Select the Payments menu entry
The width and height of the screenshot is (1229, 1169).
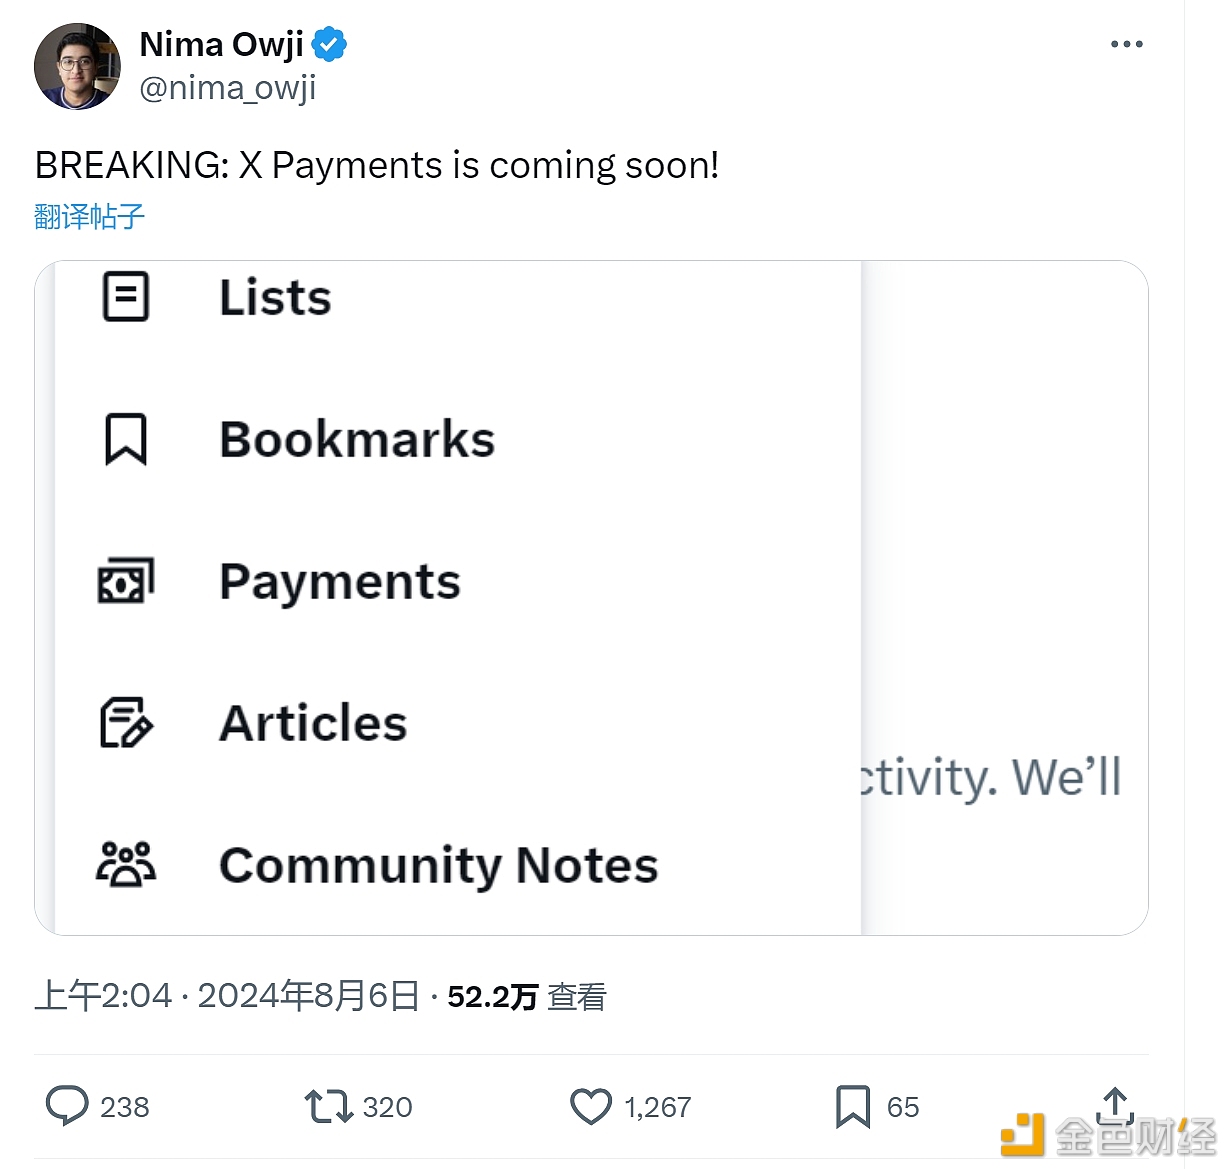point(340,582)
